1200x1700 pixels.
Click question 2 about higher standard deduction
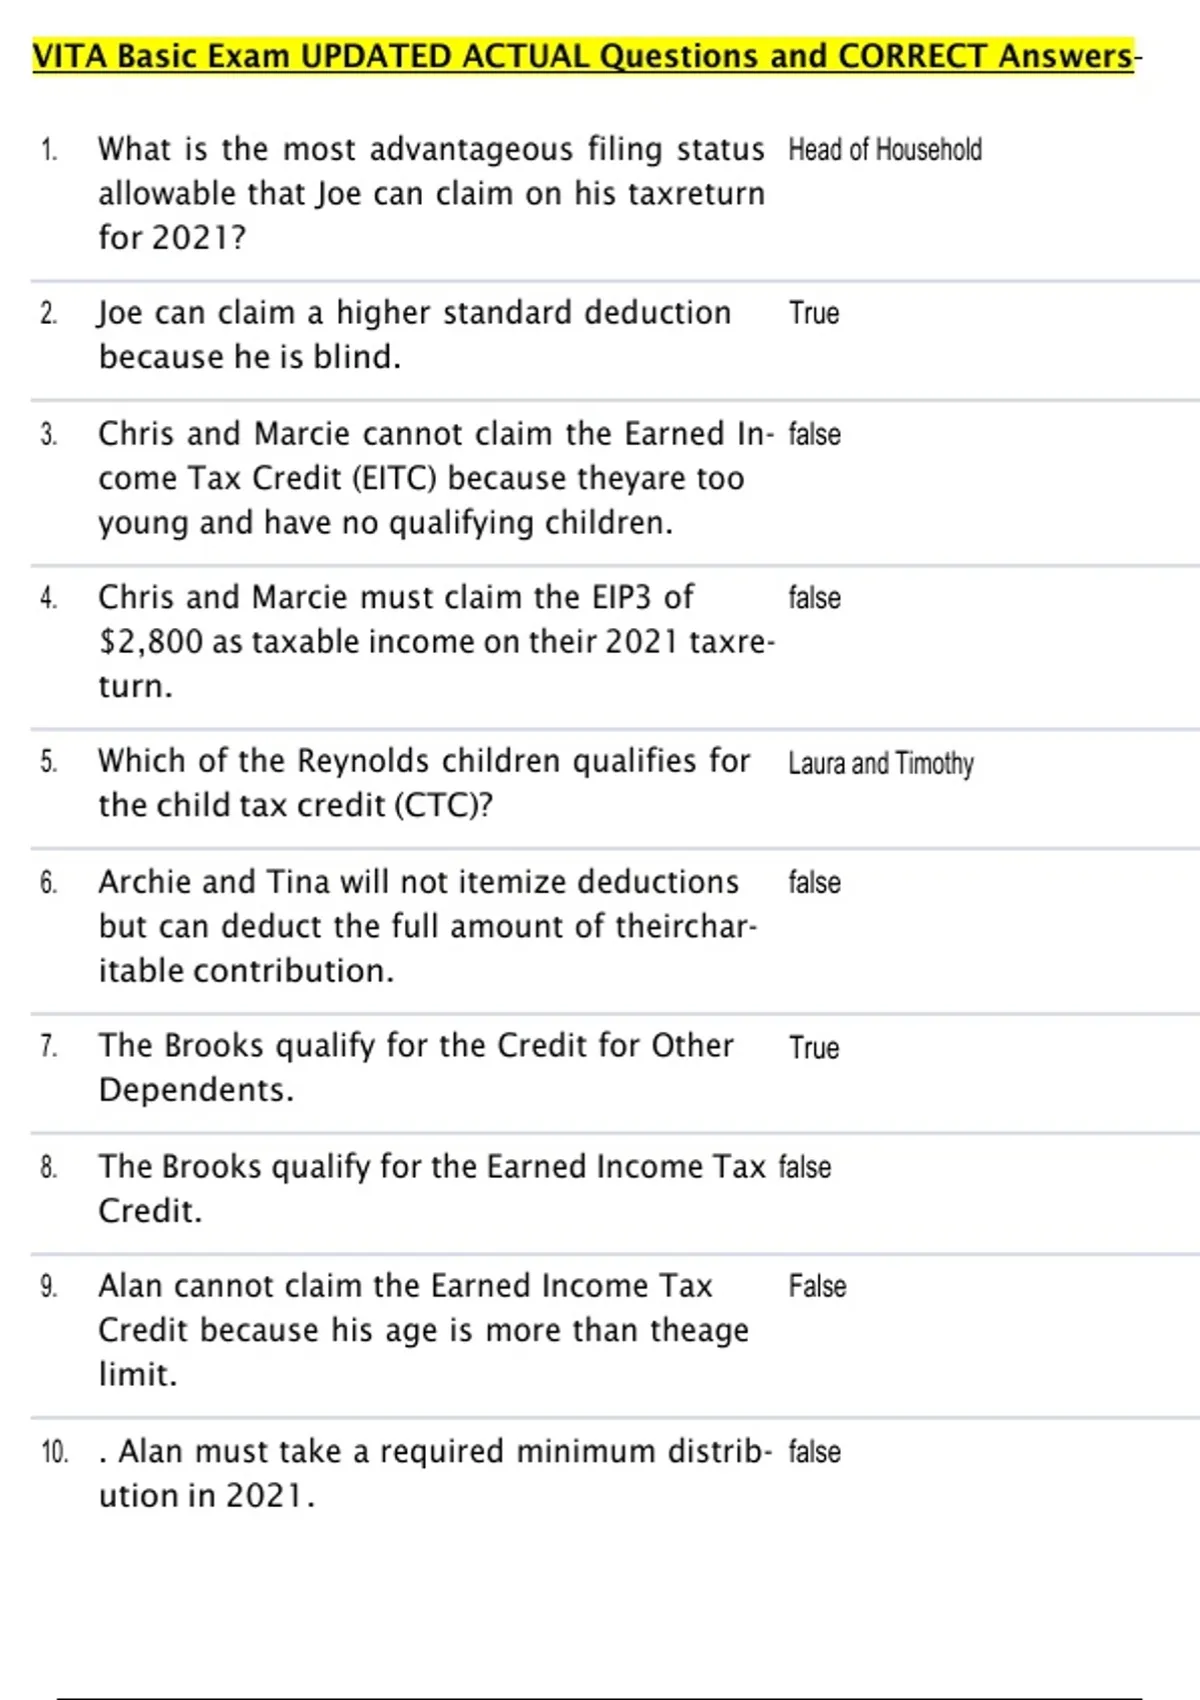click(414, 334)
